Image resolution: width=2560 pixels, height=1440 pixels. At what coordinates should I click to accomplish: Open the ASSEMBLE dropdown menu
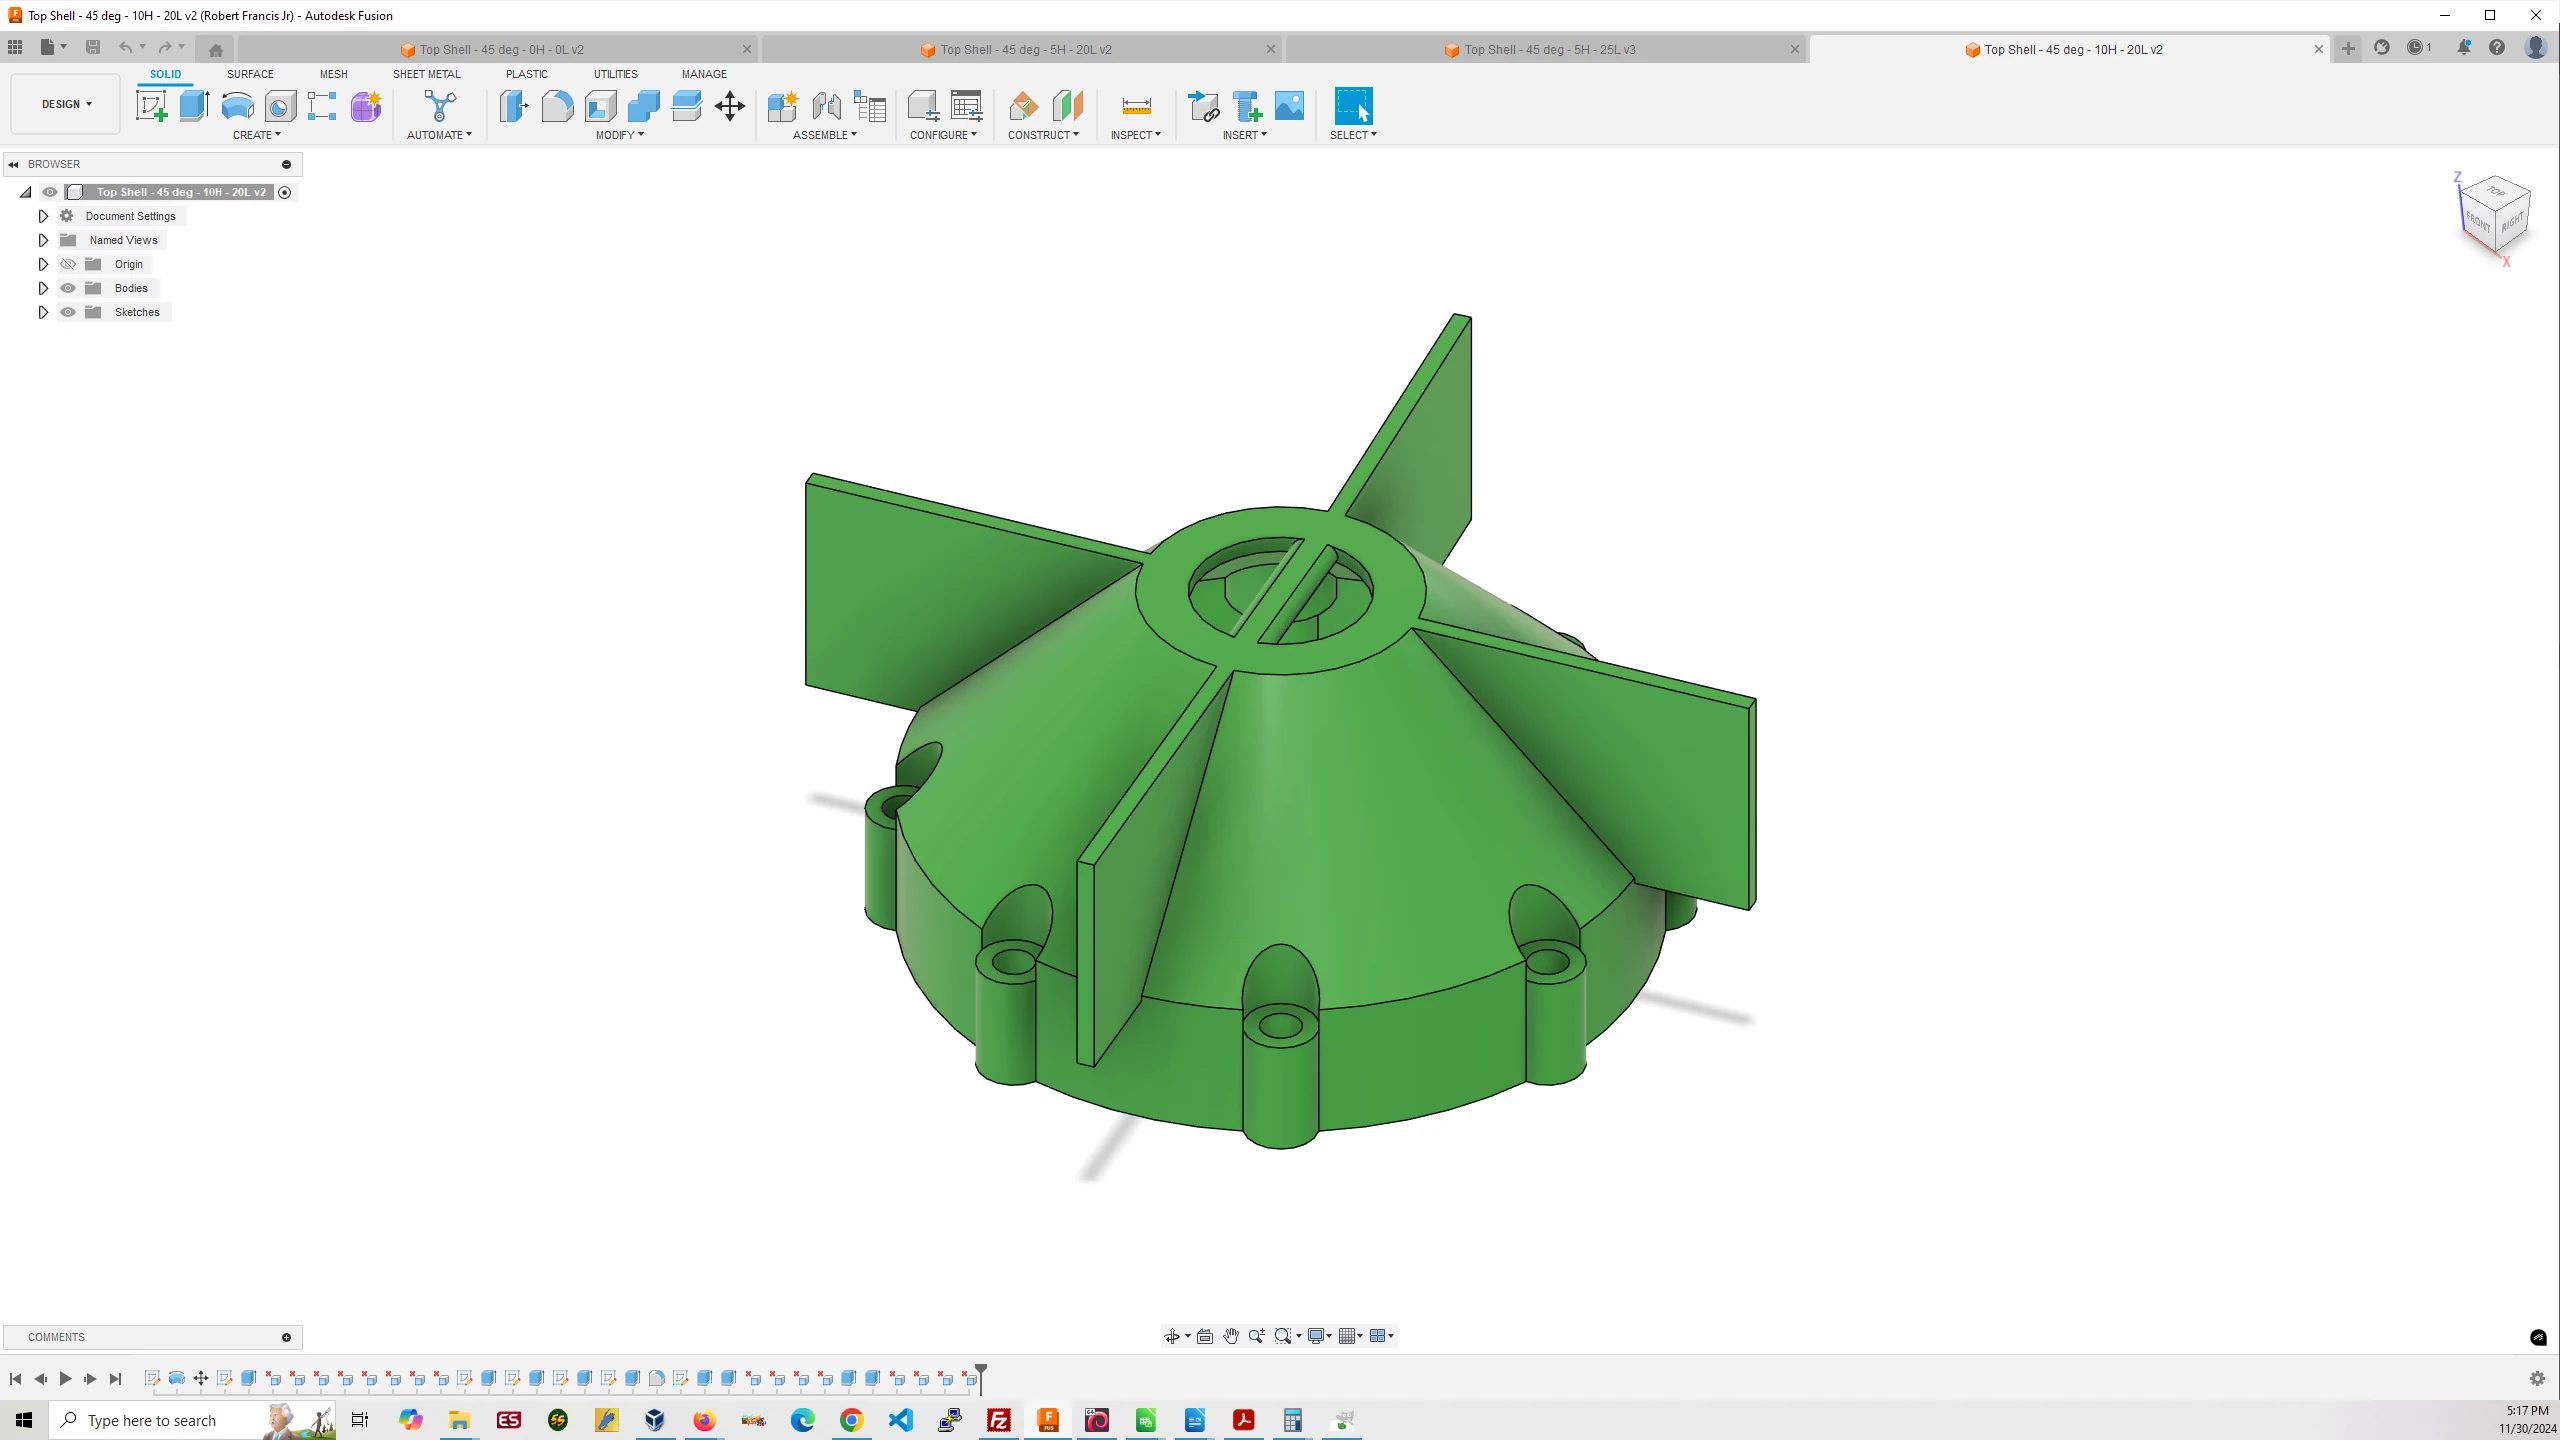(825, 135)
